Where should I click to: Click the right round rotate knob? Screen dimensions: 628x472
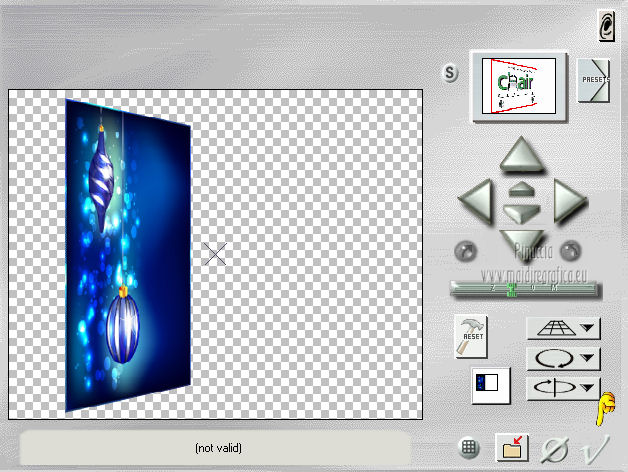point(570,251)
